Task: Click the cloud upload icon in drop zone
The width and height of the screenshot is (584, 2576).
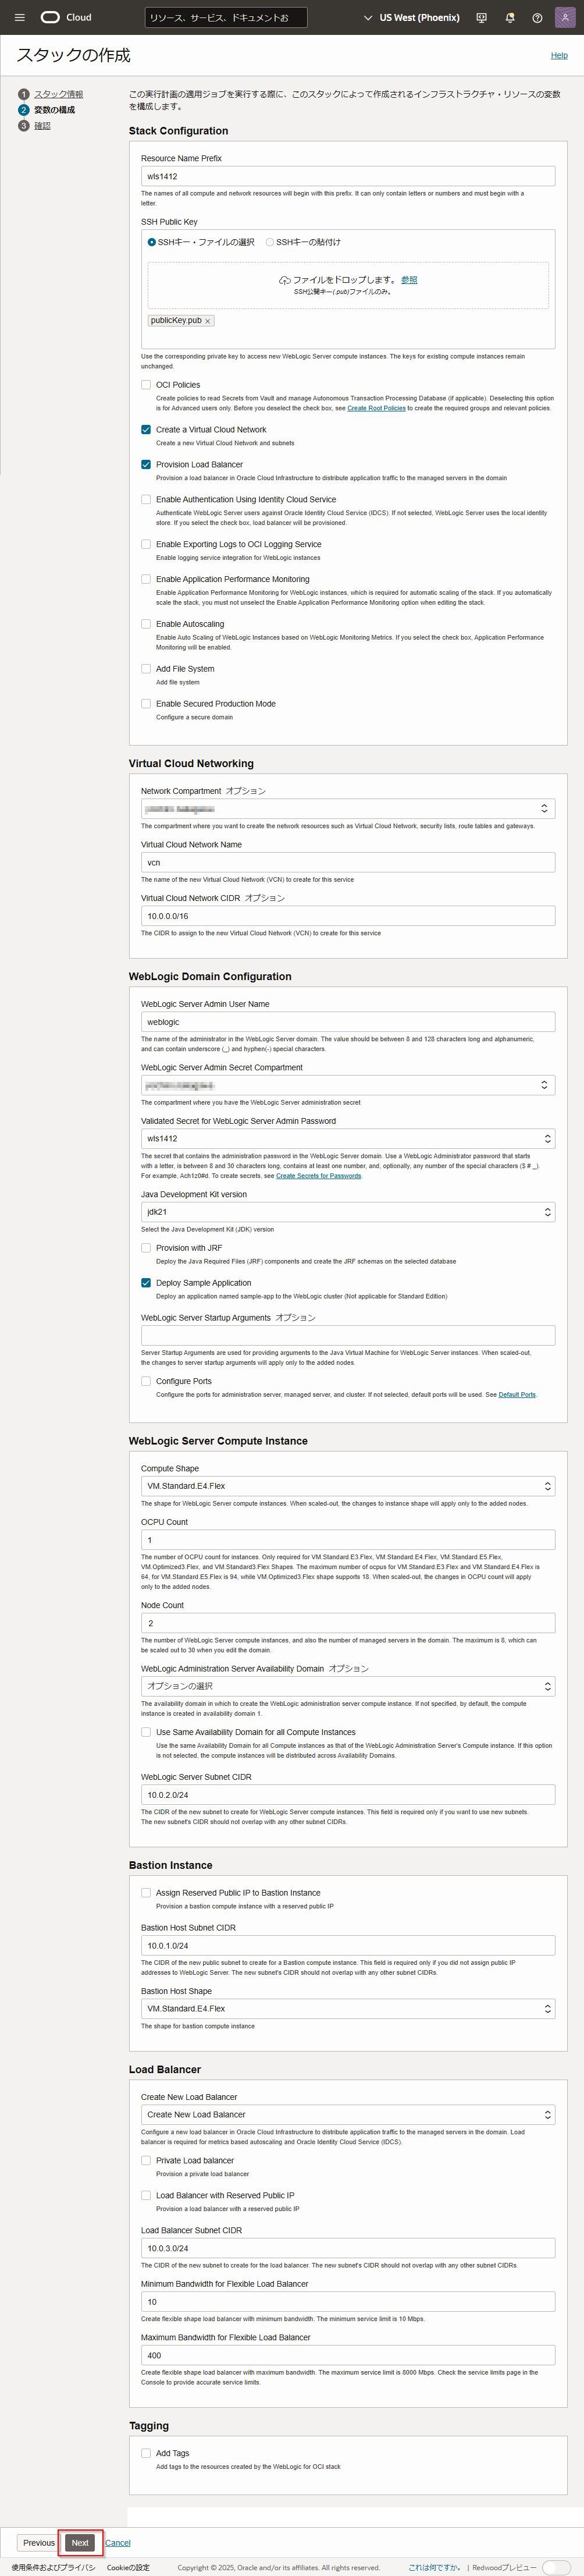Action: pos(284,280)
